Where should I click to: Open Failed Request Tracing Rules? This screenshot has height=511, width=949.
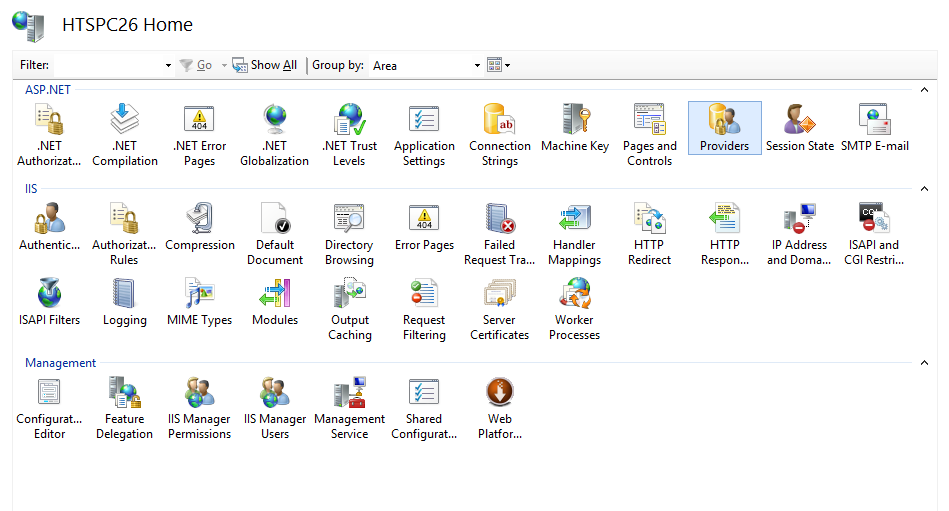[x=499, y=234]
